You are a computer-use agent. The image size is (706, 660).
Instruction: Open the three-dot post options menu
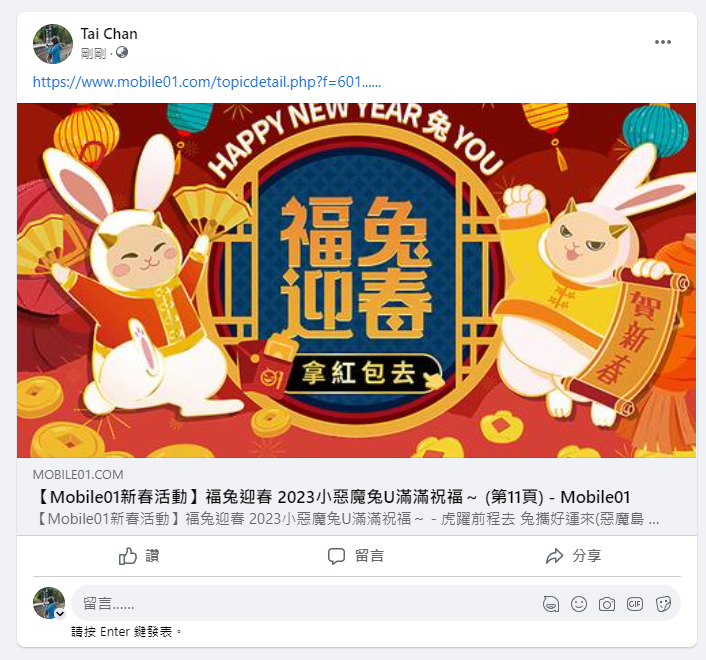point(663,42)
